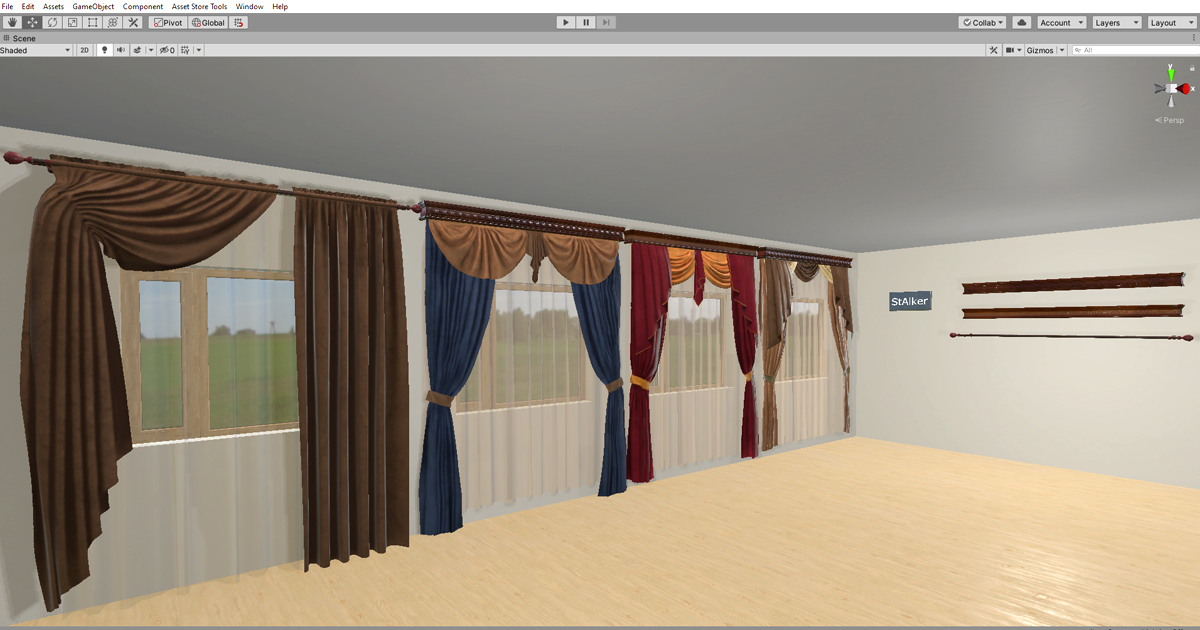Open the Layers dropdown
This screenshot has width=1200, height=630.
coord(1115,22)
